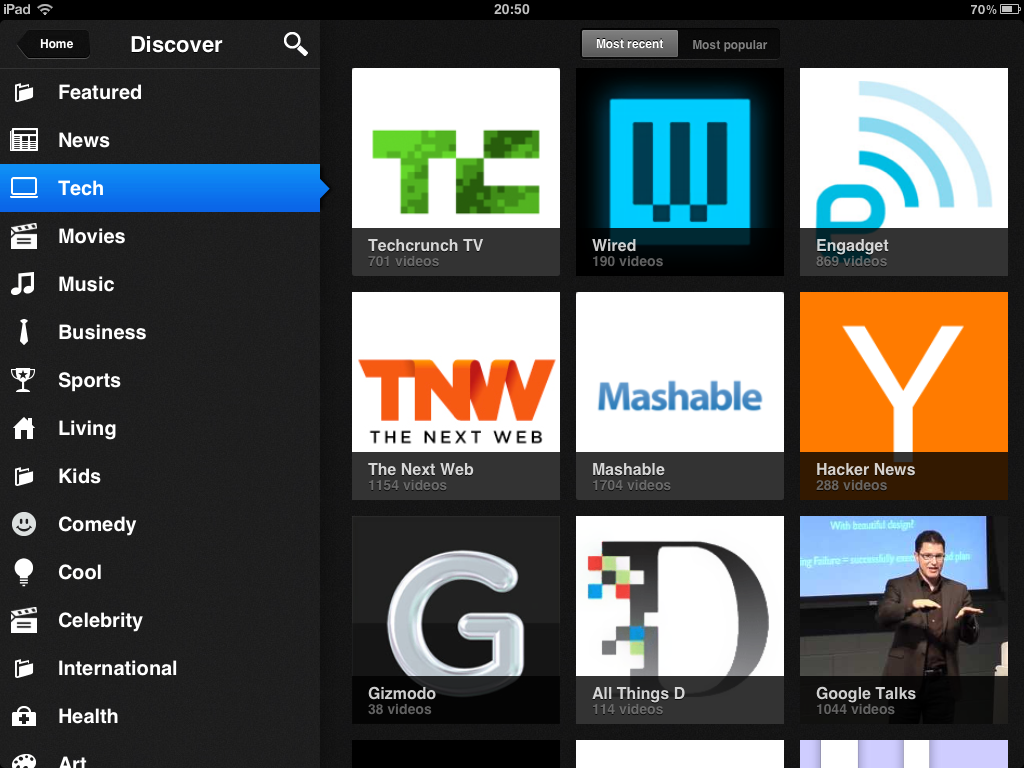Click the '1044 videos' count text
This screenshot has height=768, width=1024.
[x=855, y=709]
